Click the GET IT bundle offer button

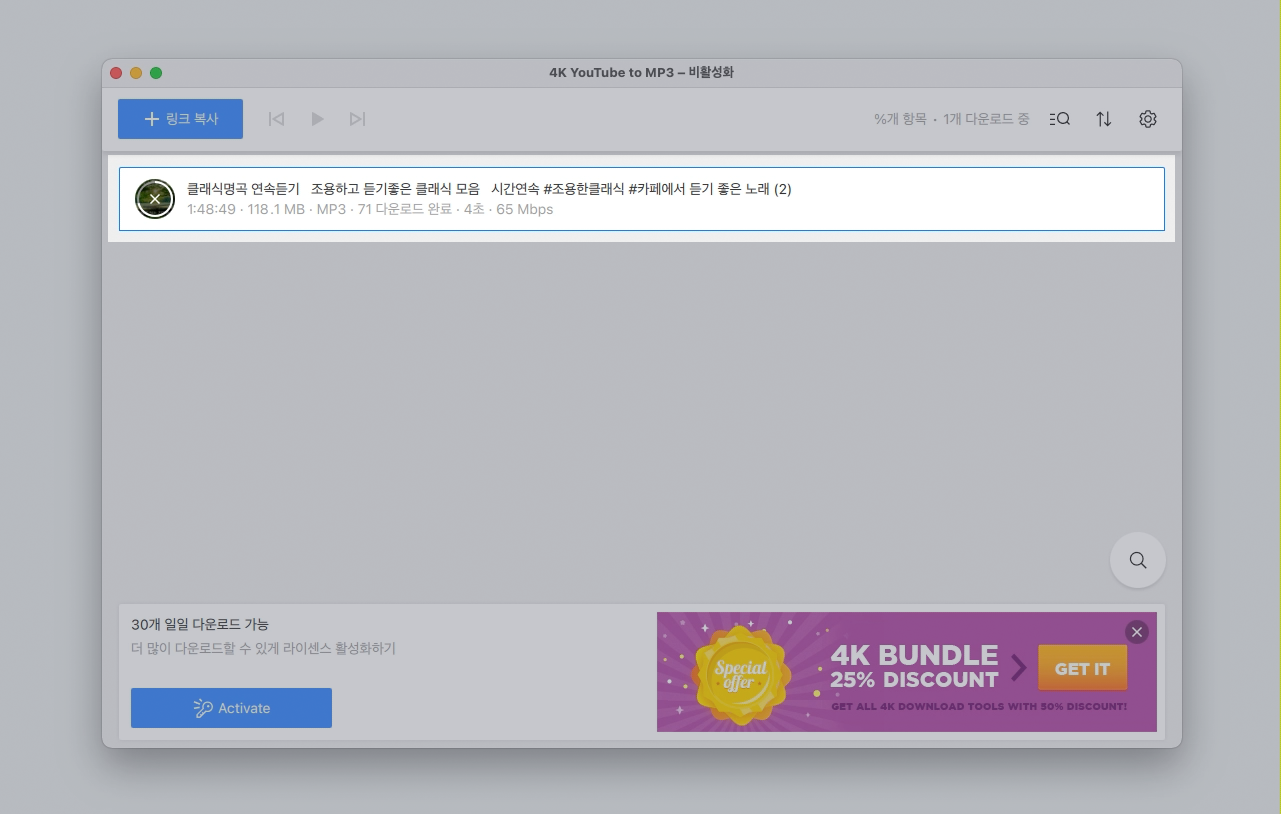click(x=1082, y=669)
